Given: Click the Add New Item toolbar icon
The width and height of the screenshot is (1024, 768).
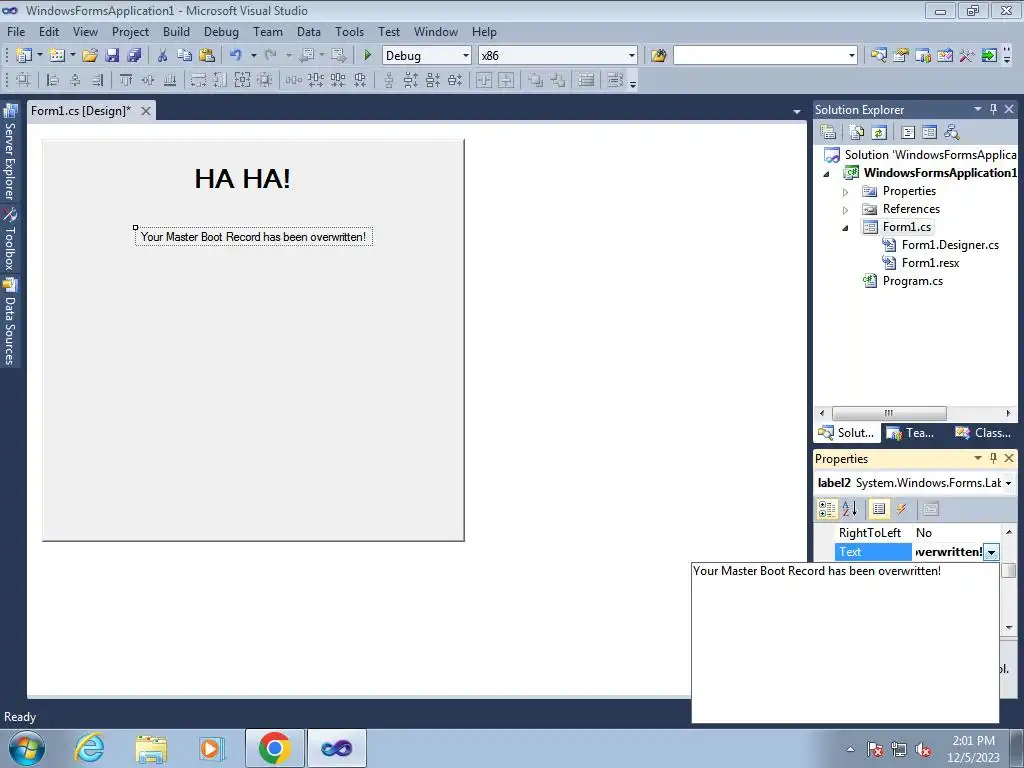Looking at the screenshot, I should (x=57, y=56).
